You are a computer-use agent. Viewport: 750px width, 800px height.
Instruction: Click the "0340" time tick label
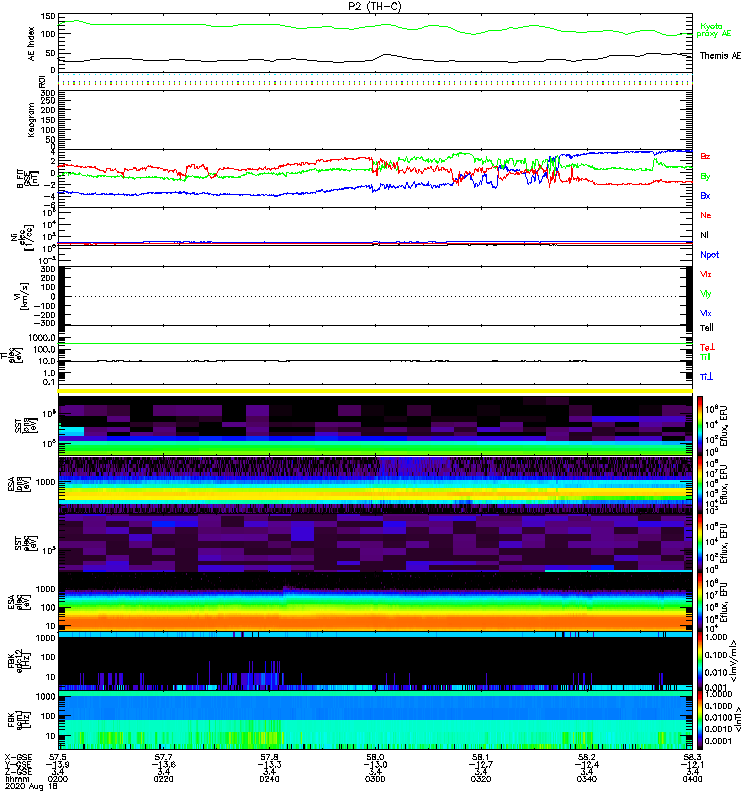(x=587, y=779)
